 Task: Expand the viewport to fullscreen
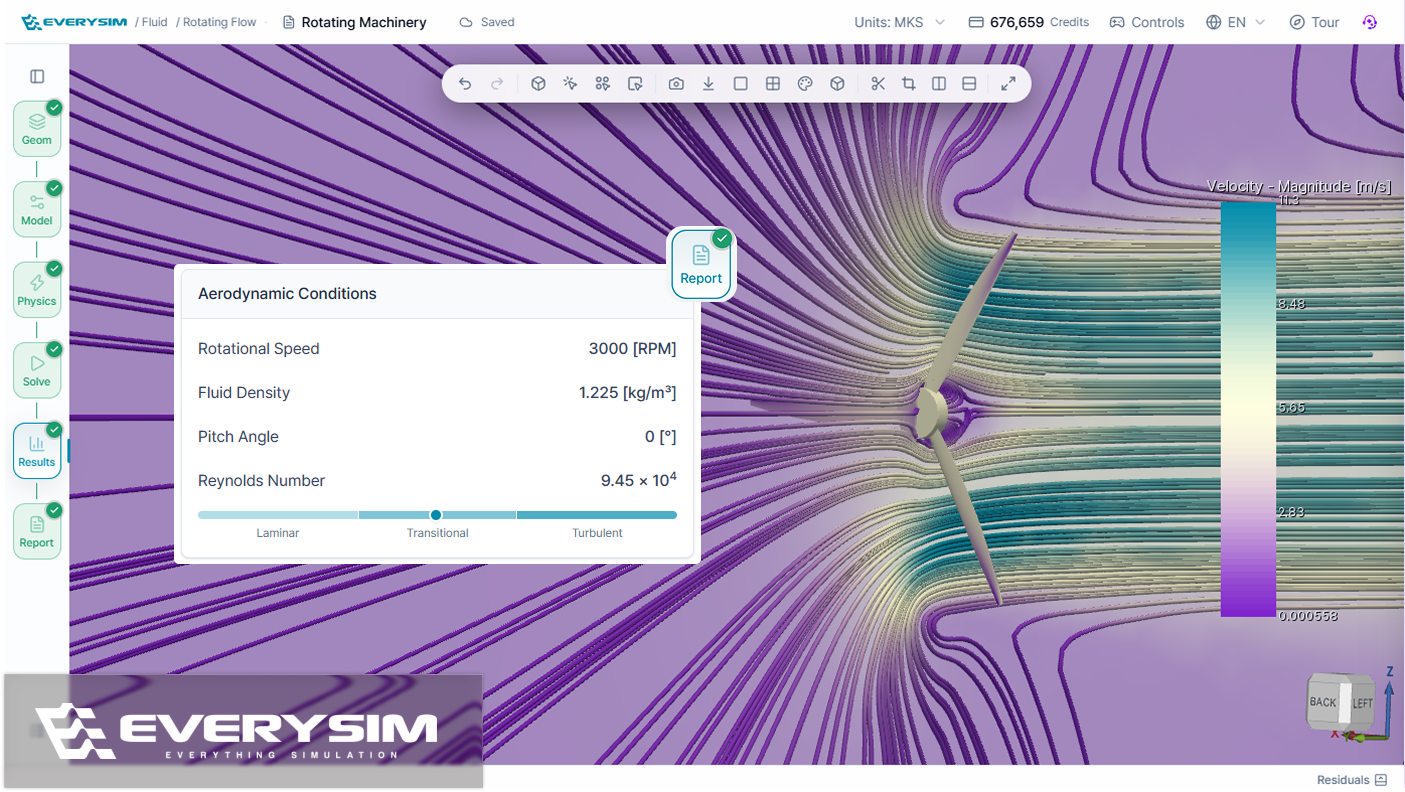pos(1008,84)
